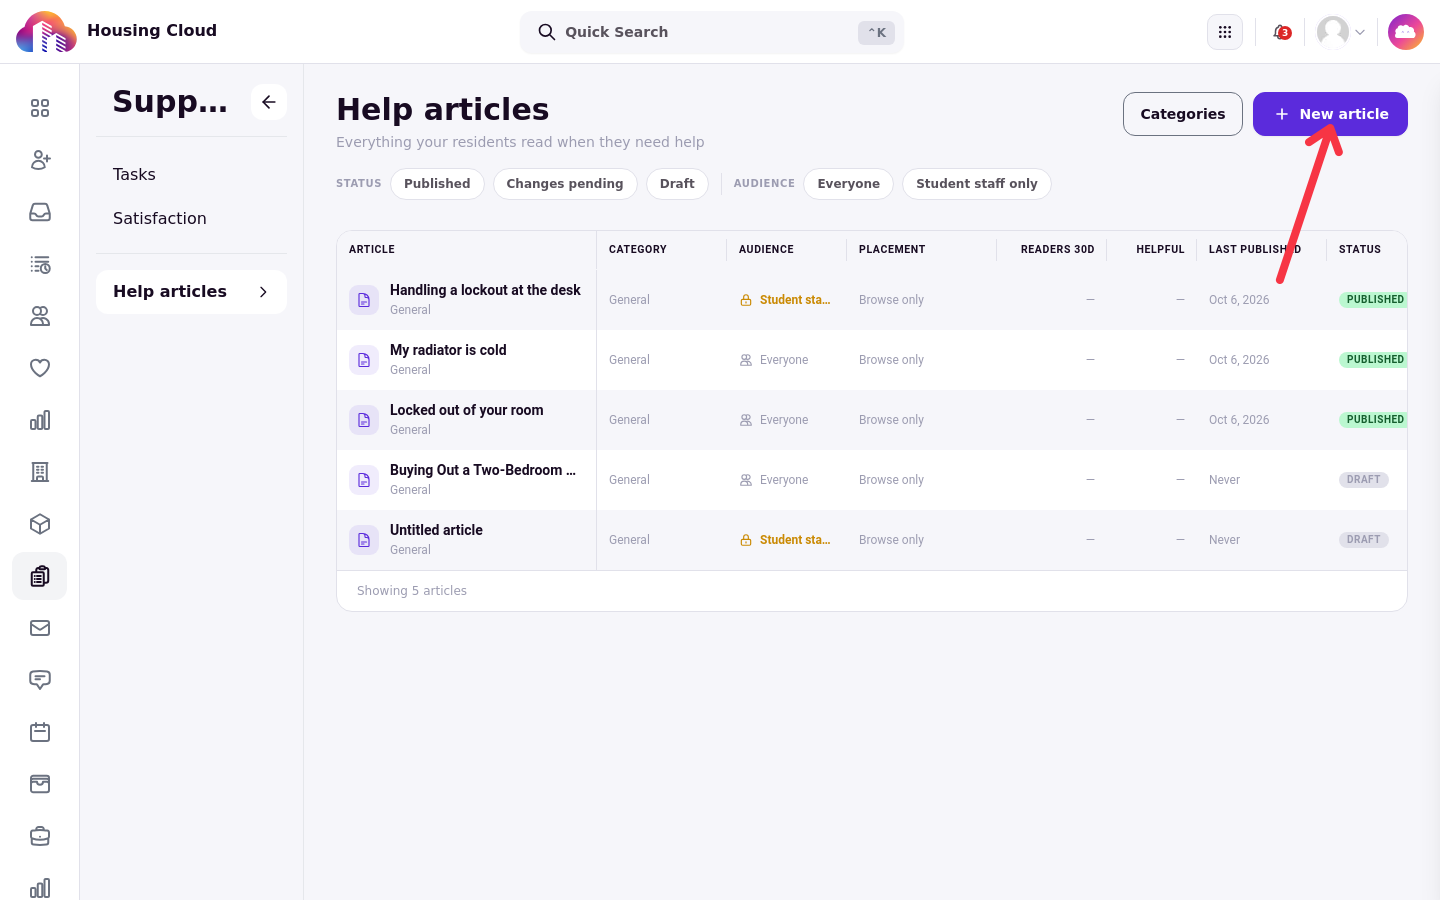Screen dimensions: 1440x900
Task: Click the add person icon in sidebar
Action: (40, 160)
